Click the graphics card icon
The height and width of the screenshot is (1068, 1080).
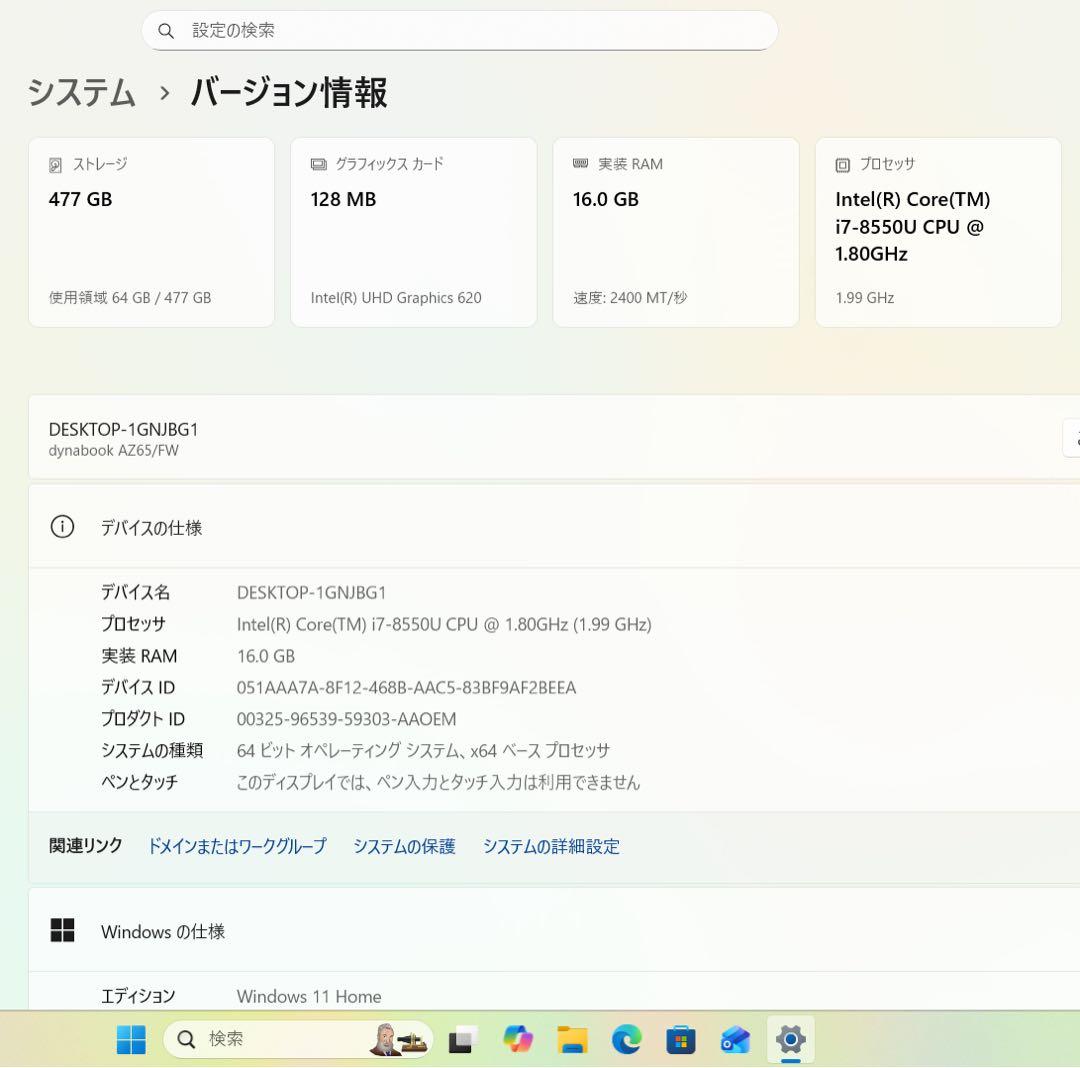(x=318, y=165)
